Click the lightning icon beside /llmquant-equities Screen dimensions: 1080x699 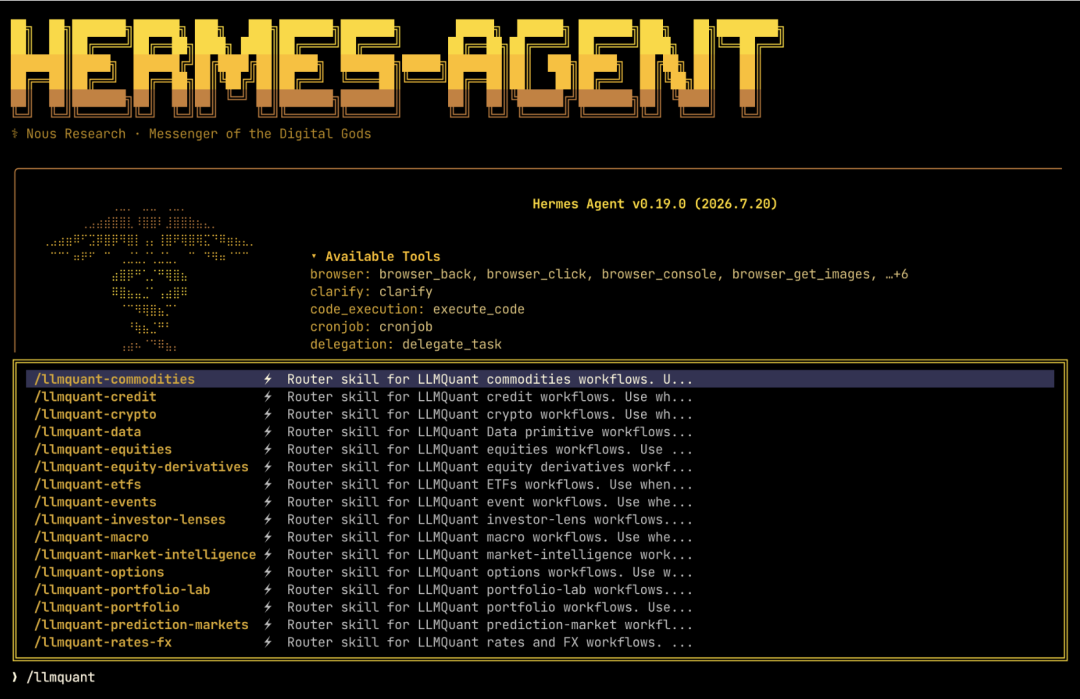(268, 450)
